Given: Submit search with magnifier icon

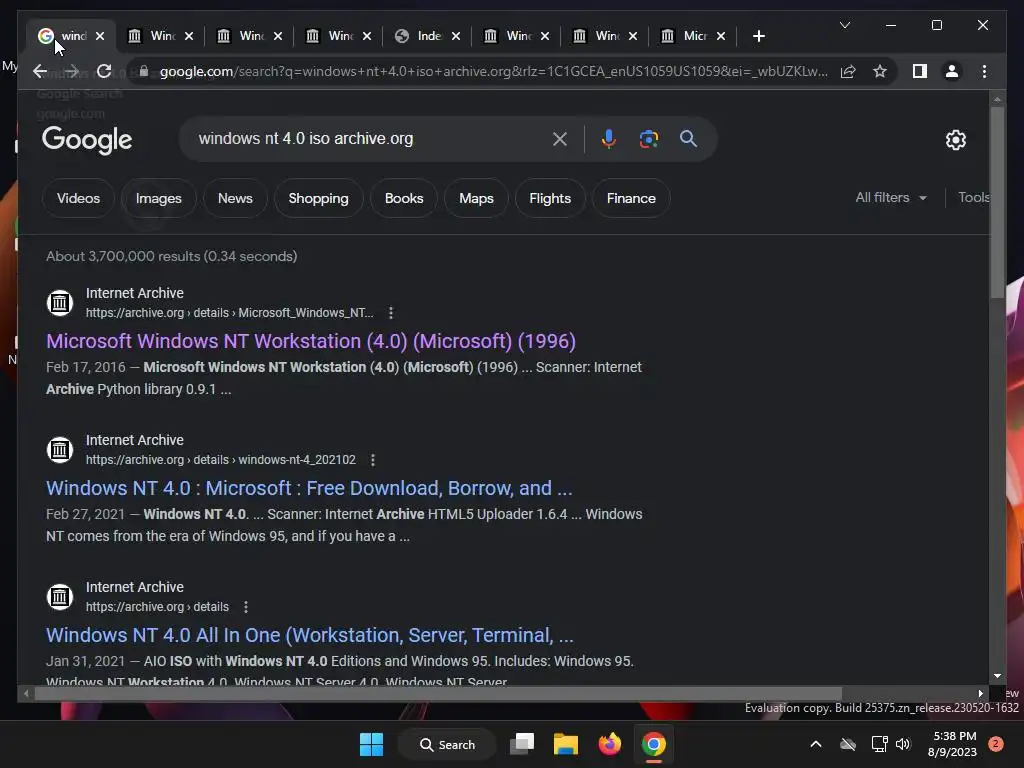Looking at the screenshot, I should pyautogui.click(x=688, y=138).
